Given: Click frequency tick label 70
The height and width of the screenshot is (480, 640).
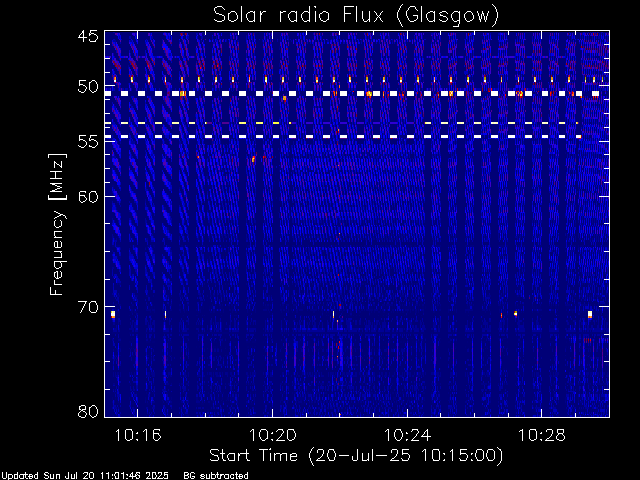Looking at the screenshot, I should [88, 307].
